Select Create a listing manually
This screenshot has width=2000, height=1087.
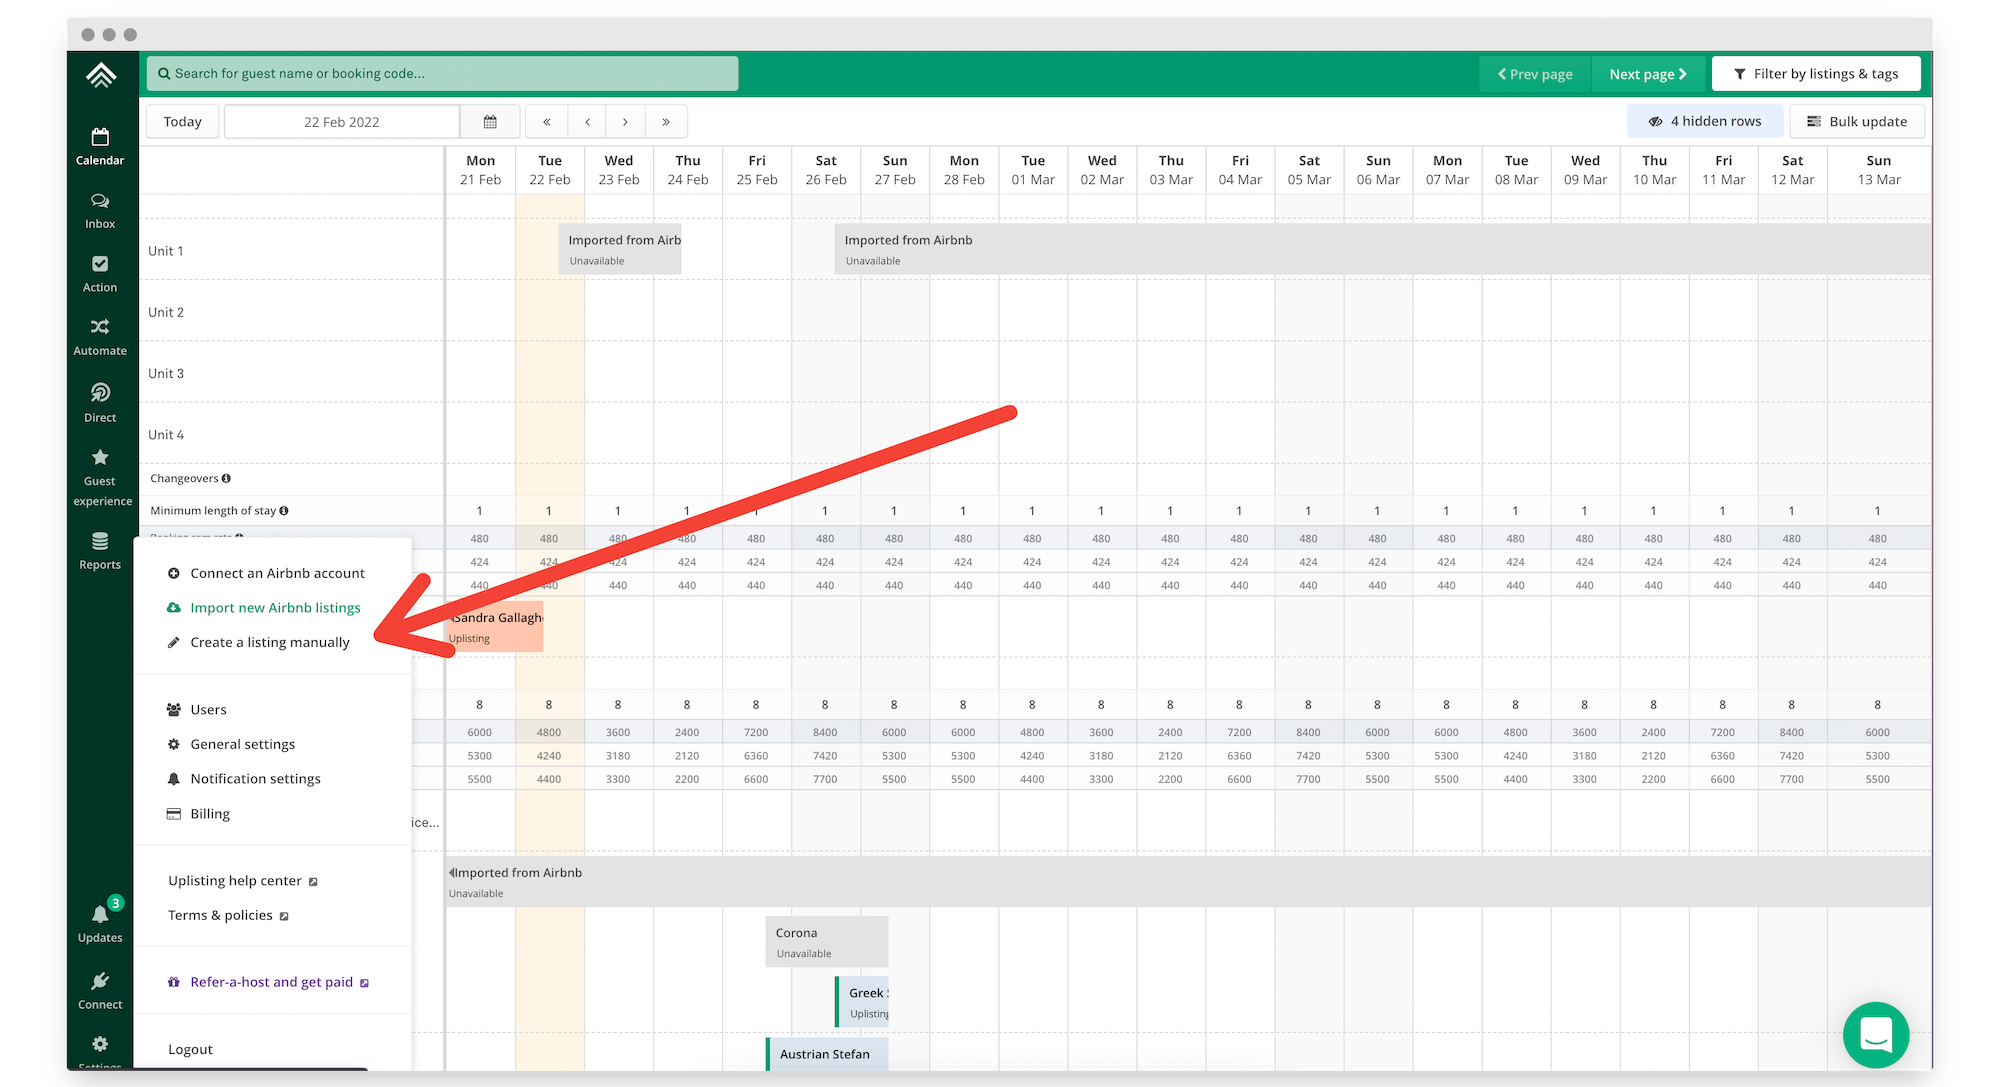tap(269, 642)
